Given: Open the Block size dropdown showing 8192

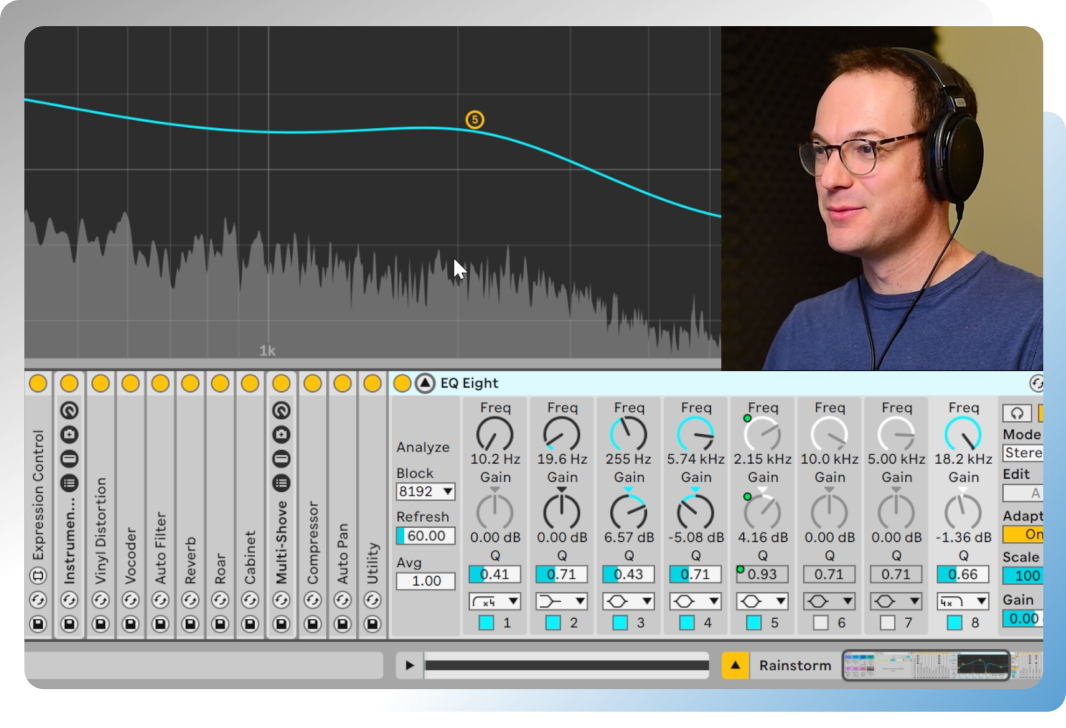Looking at the screenshot, I should point(425,492).
